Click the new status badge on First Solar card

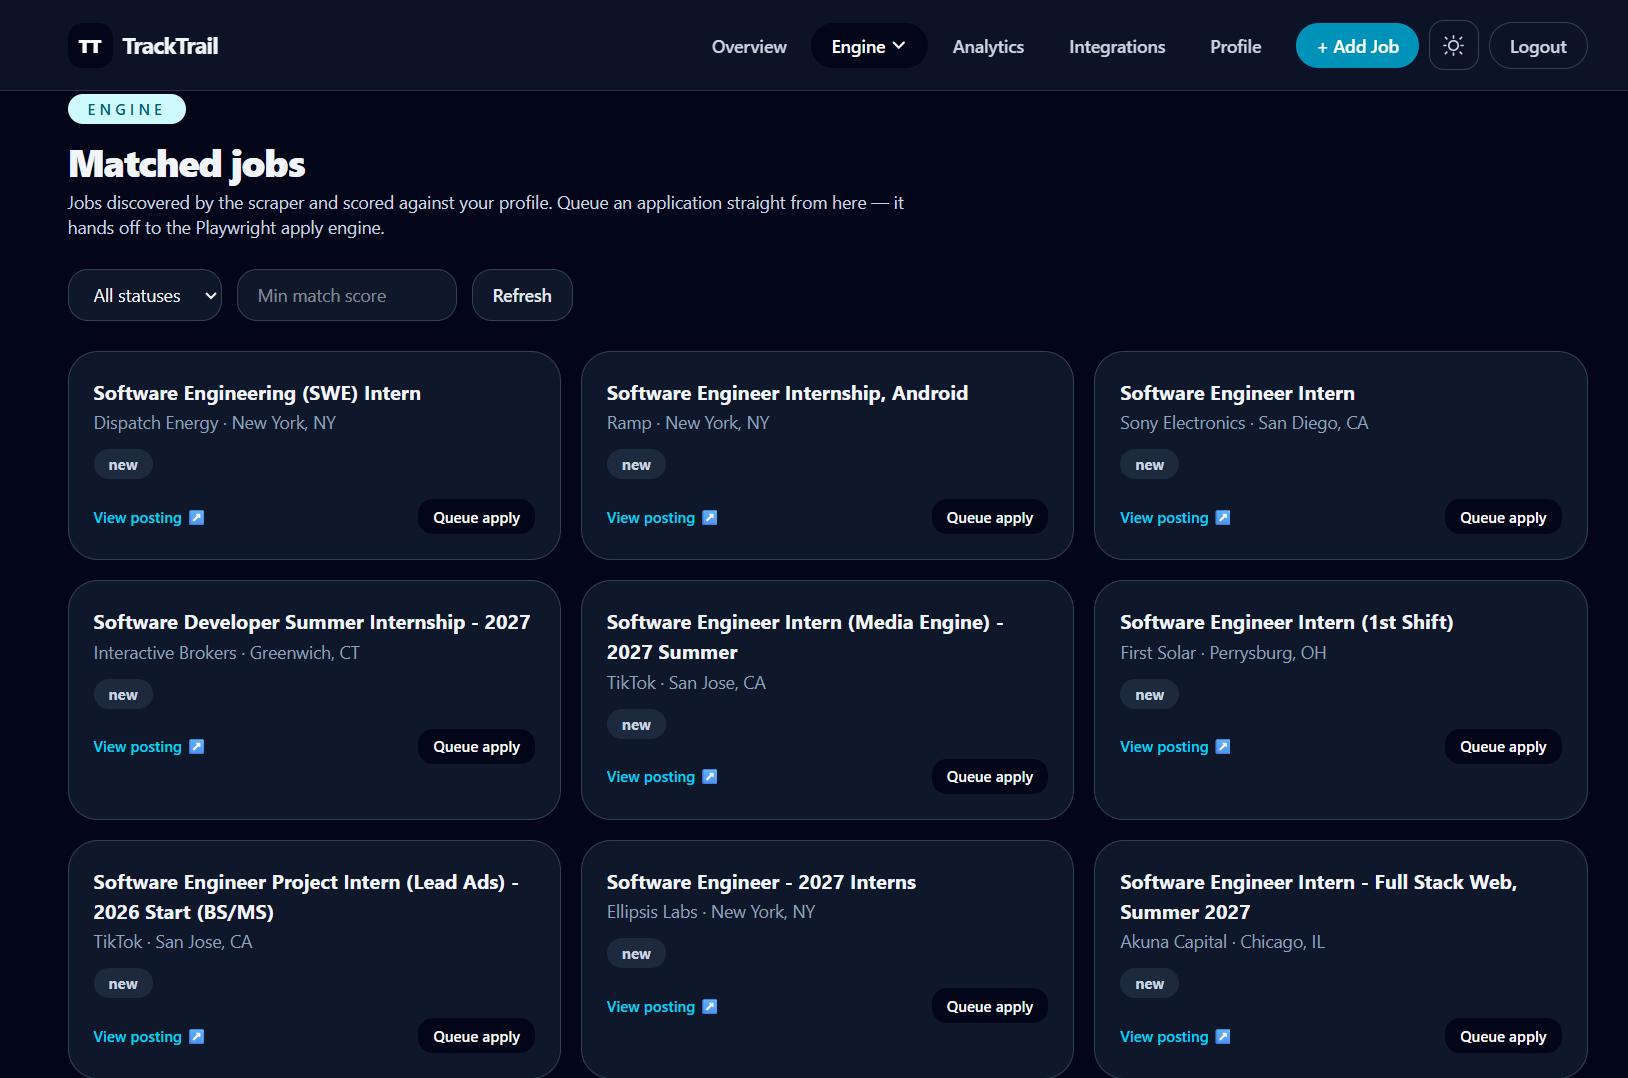[1150, 695]
